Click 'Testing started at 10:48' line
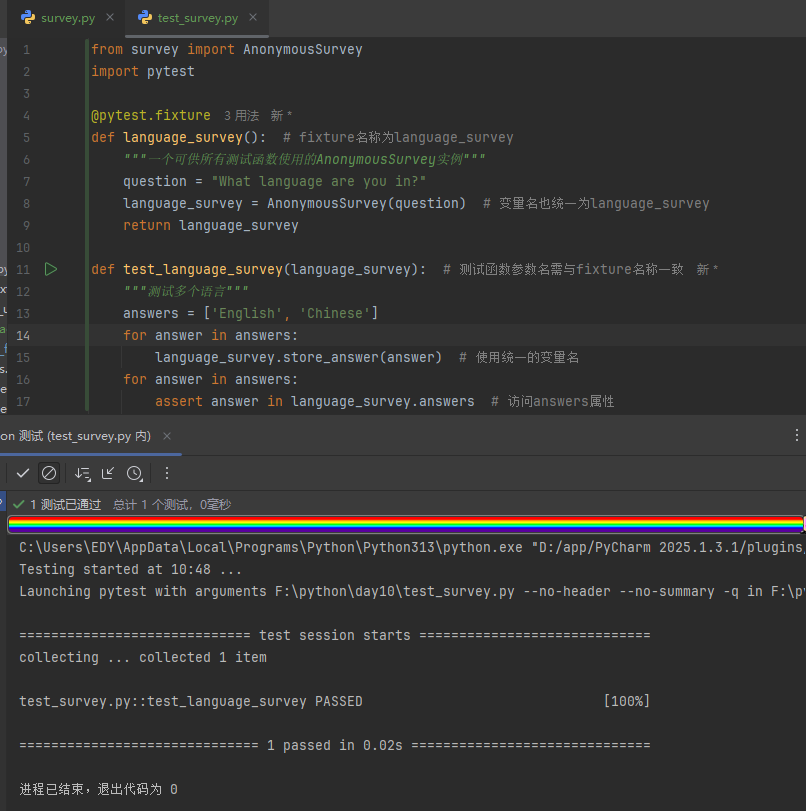 pos(130,569)
